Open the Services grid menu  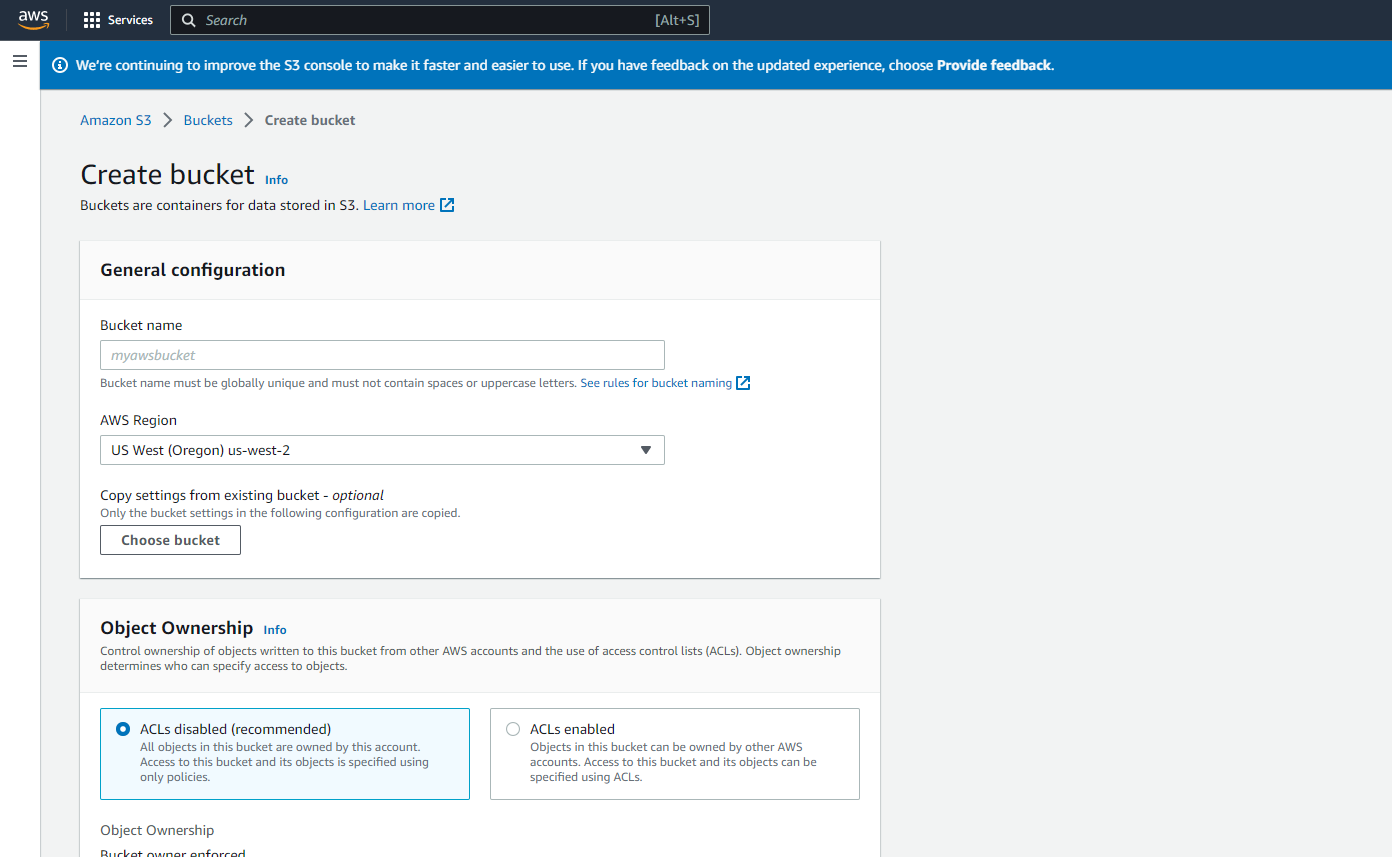(92, 20)
